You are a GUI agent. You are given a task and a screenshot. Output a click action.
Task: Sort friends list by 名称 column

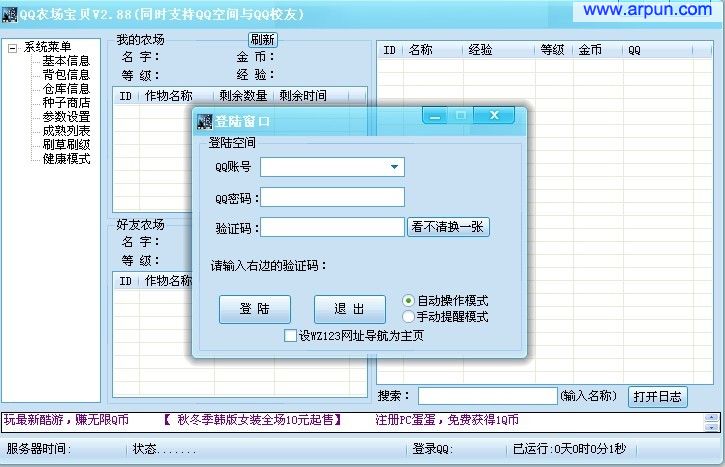(x=433, y=50)
